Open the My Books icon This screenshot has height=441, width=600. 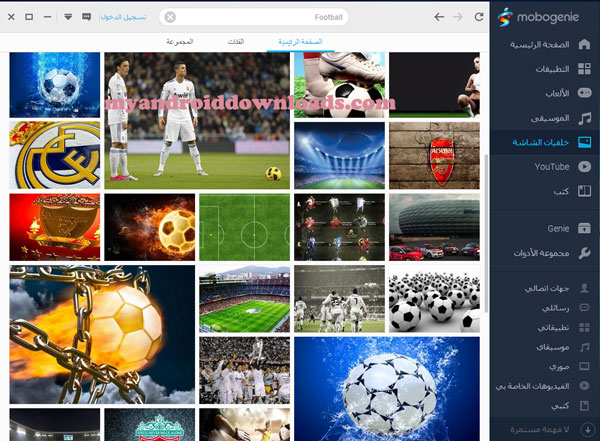tap(584, 405)
